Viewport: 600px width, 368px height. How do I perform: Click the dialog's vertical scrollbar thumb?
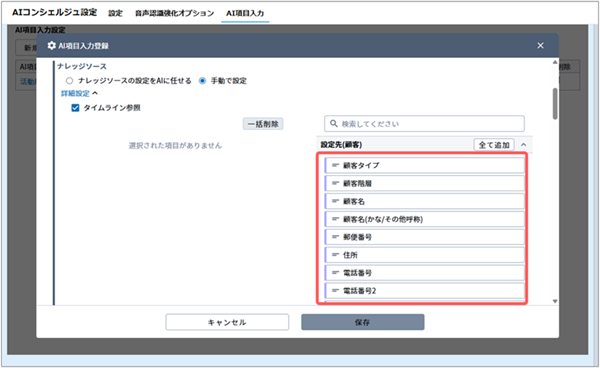click(x=555, y=103)
